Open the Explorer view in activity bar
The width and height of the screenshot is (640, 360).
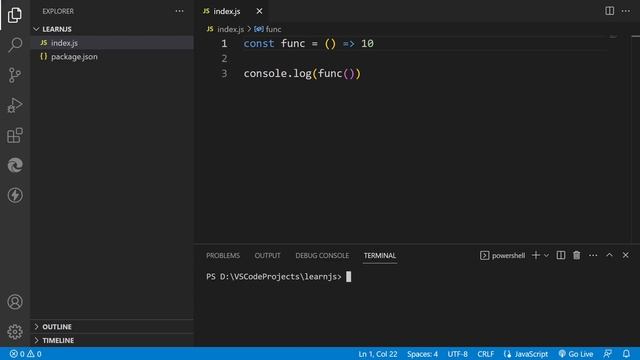pyautogui.click(x=15, y=15)
